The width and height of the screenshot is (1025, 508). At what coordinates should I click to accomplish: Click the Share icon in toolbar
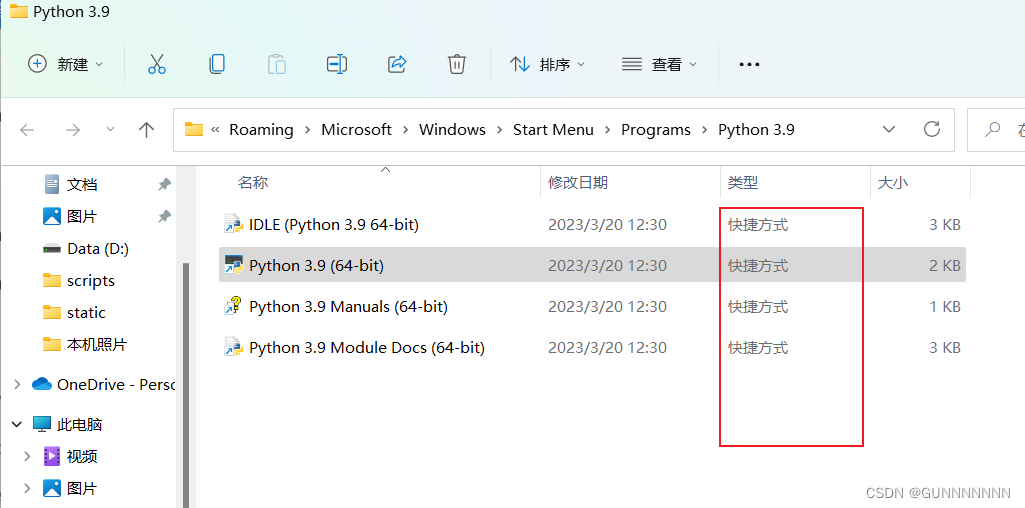[x=397, y=64]
